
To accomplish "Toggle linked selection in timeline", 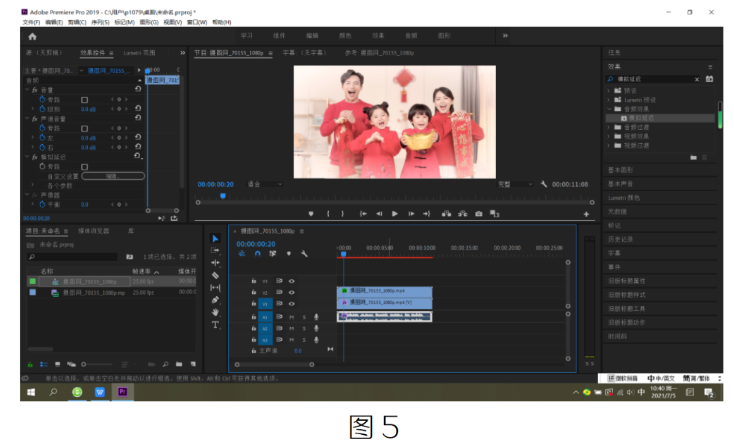I will pyautogui.click(x=272, y=254).
